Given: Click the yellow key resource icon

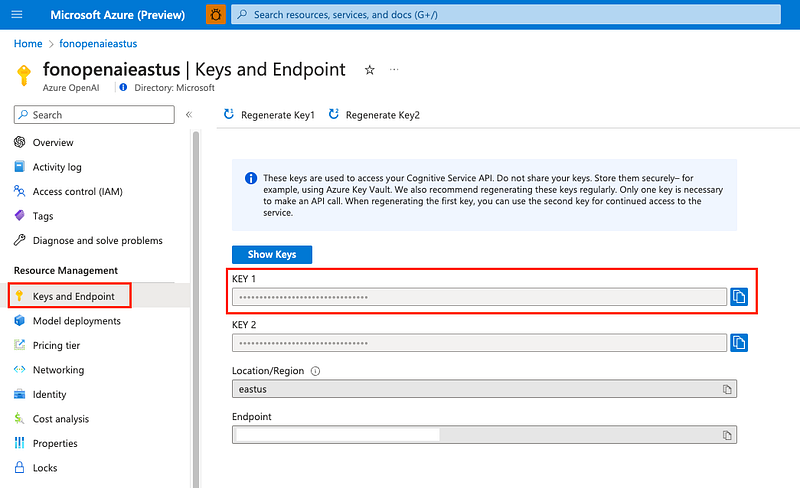Looking at the screenshot, I should click(23, 75).
